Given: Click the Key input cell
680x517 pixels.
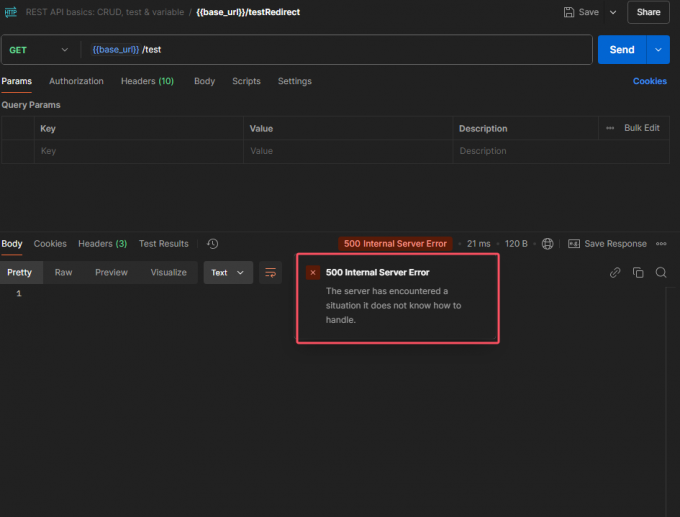Looking at the screenshot, I should (139, 151).
